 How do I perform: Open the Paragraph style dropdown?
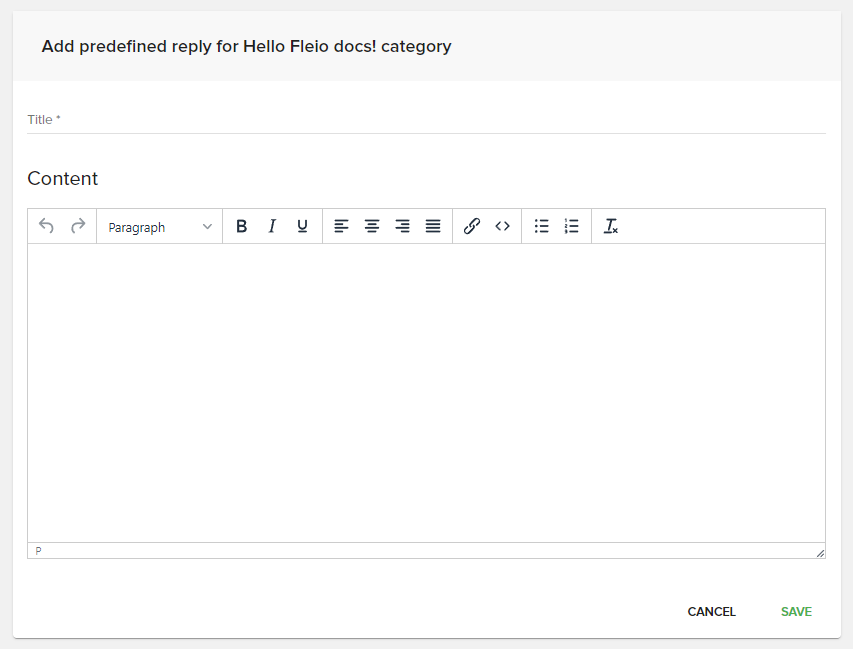pos(158,226)
